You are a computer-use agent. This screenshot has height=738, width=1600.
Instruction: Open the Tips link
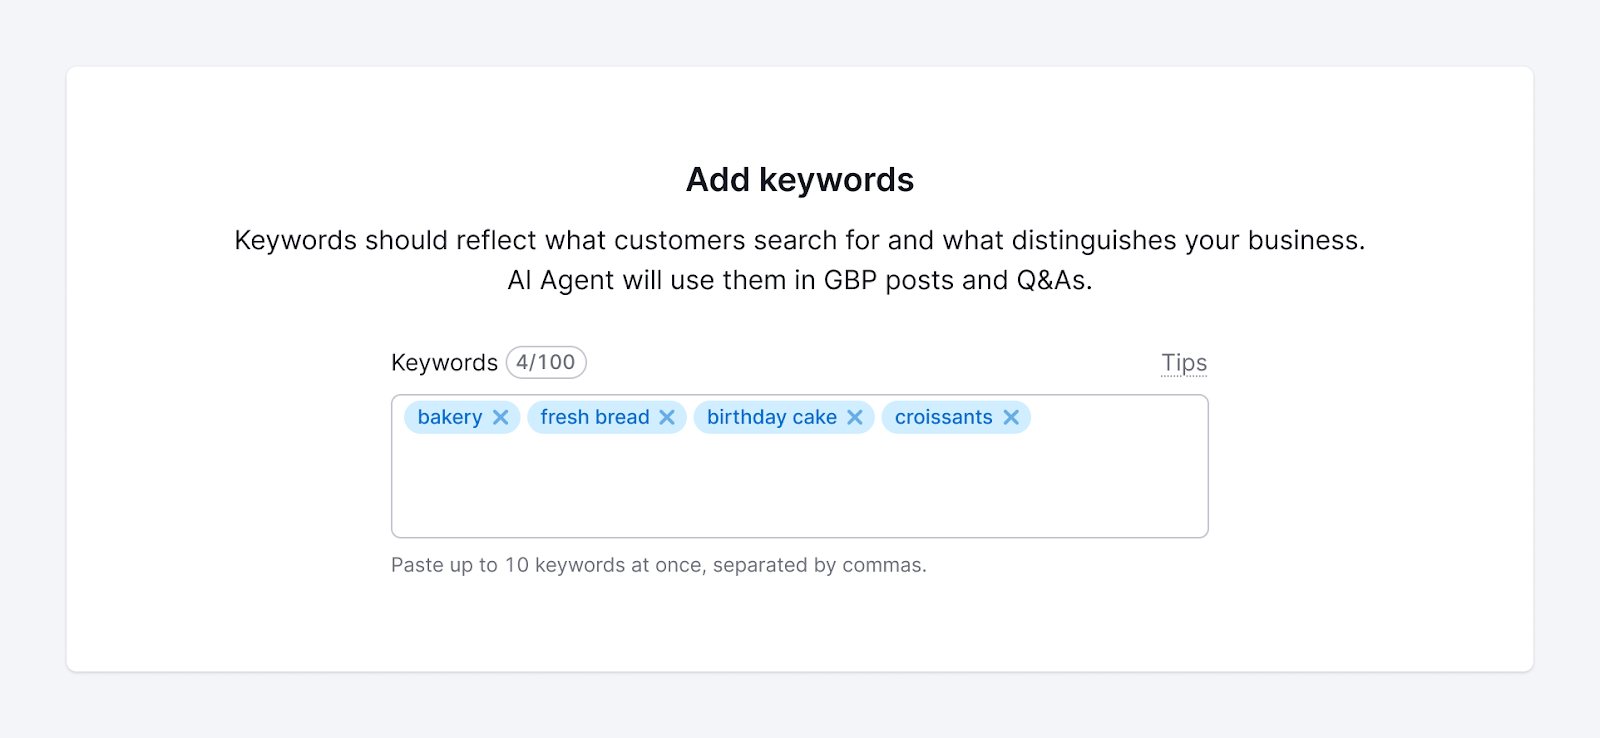coord(1184,363)
